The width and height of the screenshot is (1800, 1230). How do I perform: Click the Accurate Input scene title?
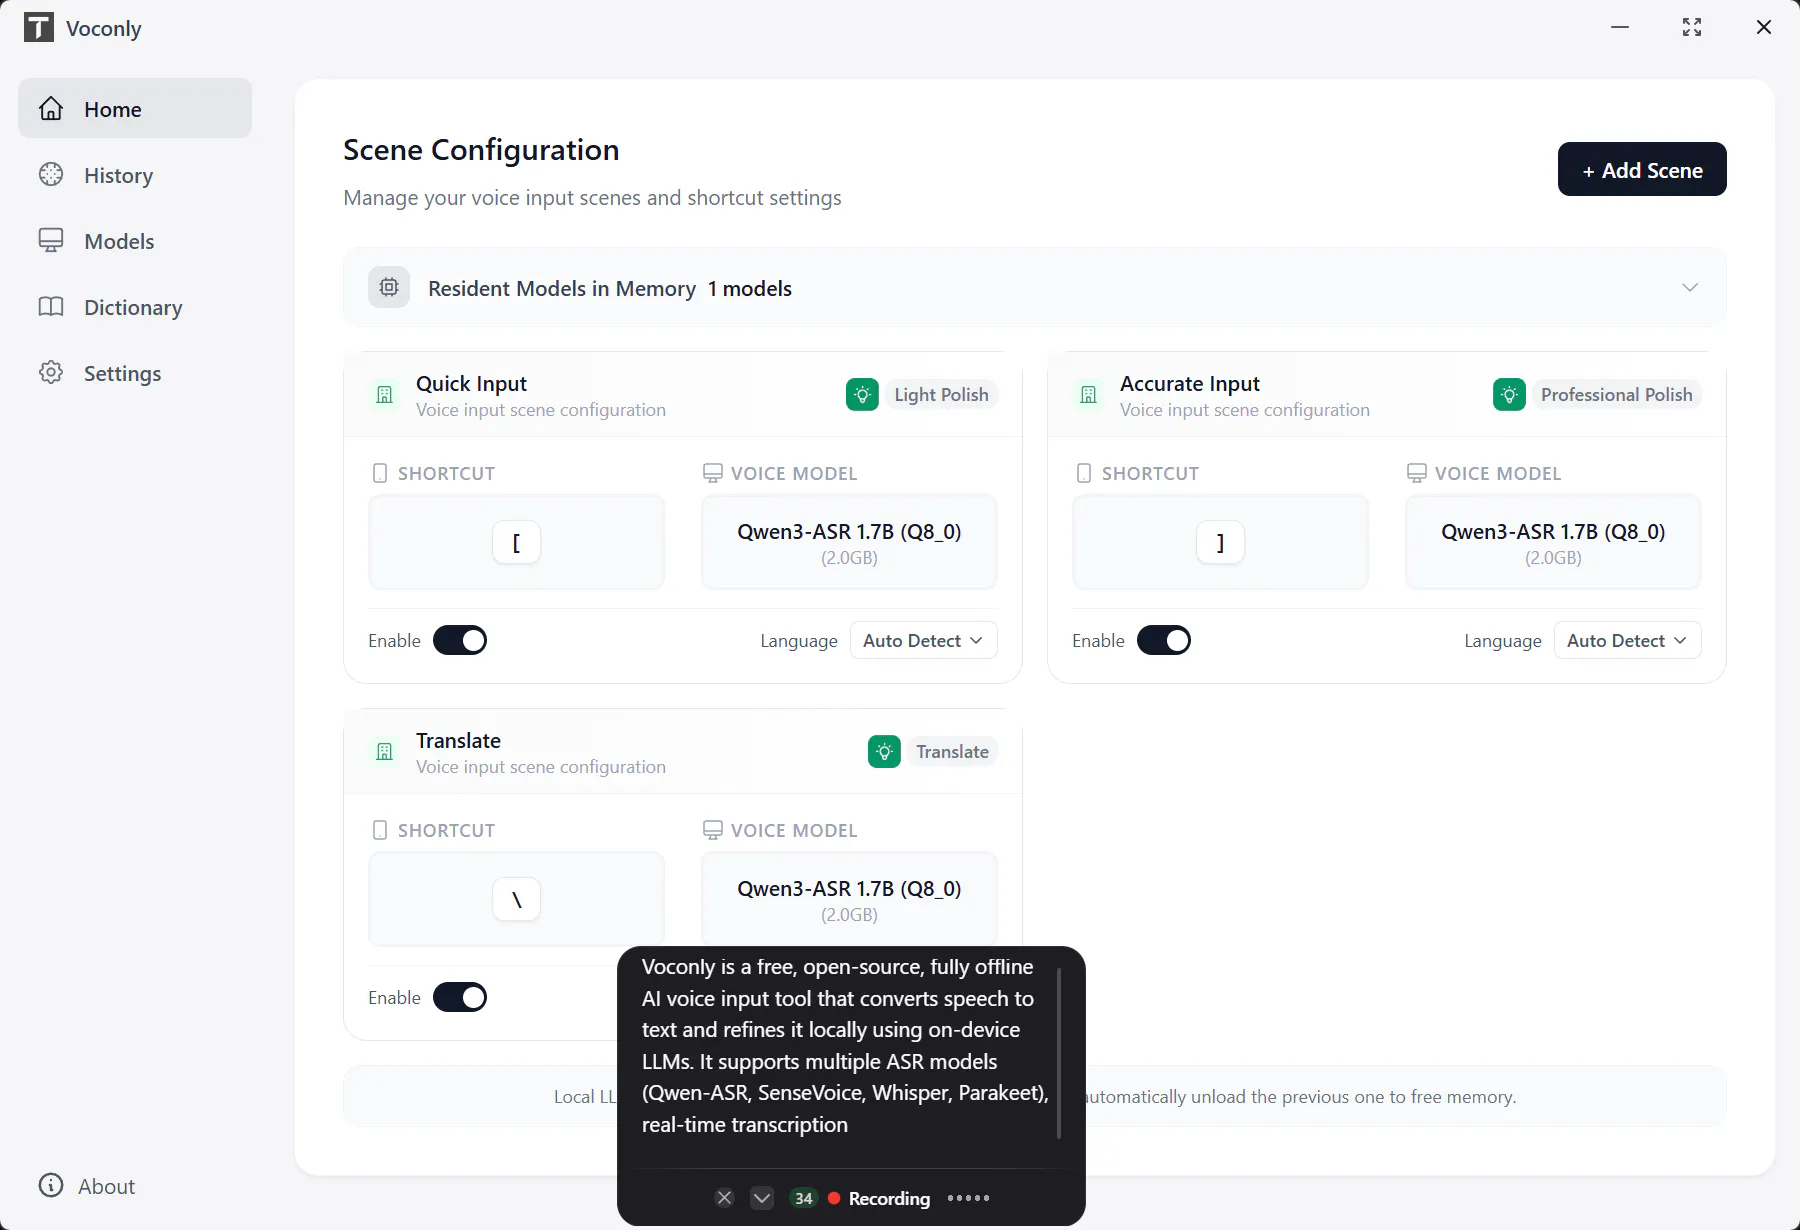pyautogui.click(x=1190, y=384)
